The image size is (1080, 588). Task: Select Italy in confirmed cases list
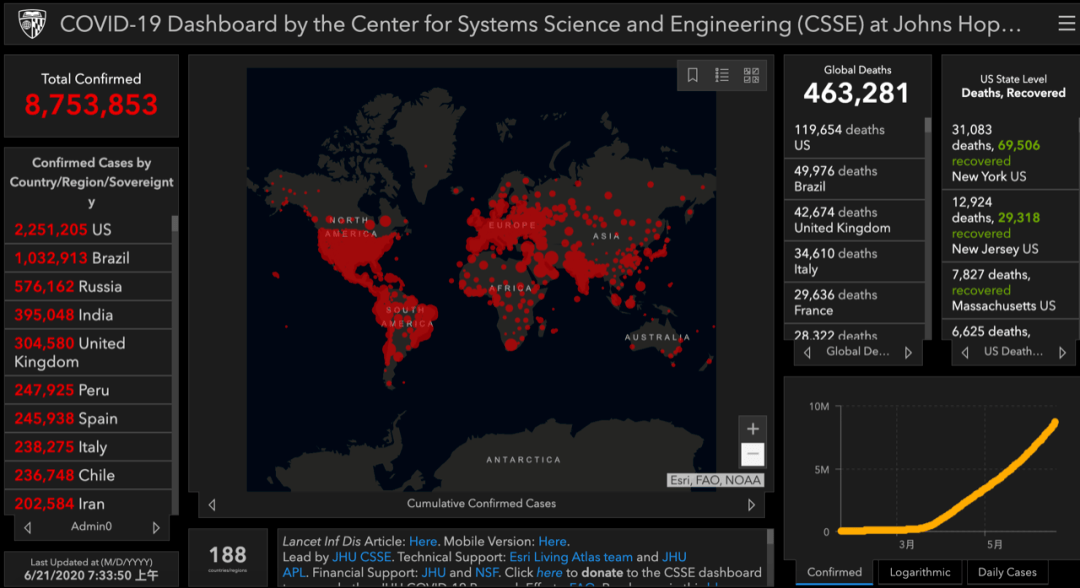88,447
